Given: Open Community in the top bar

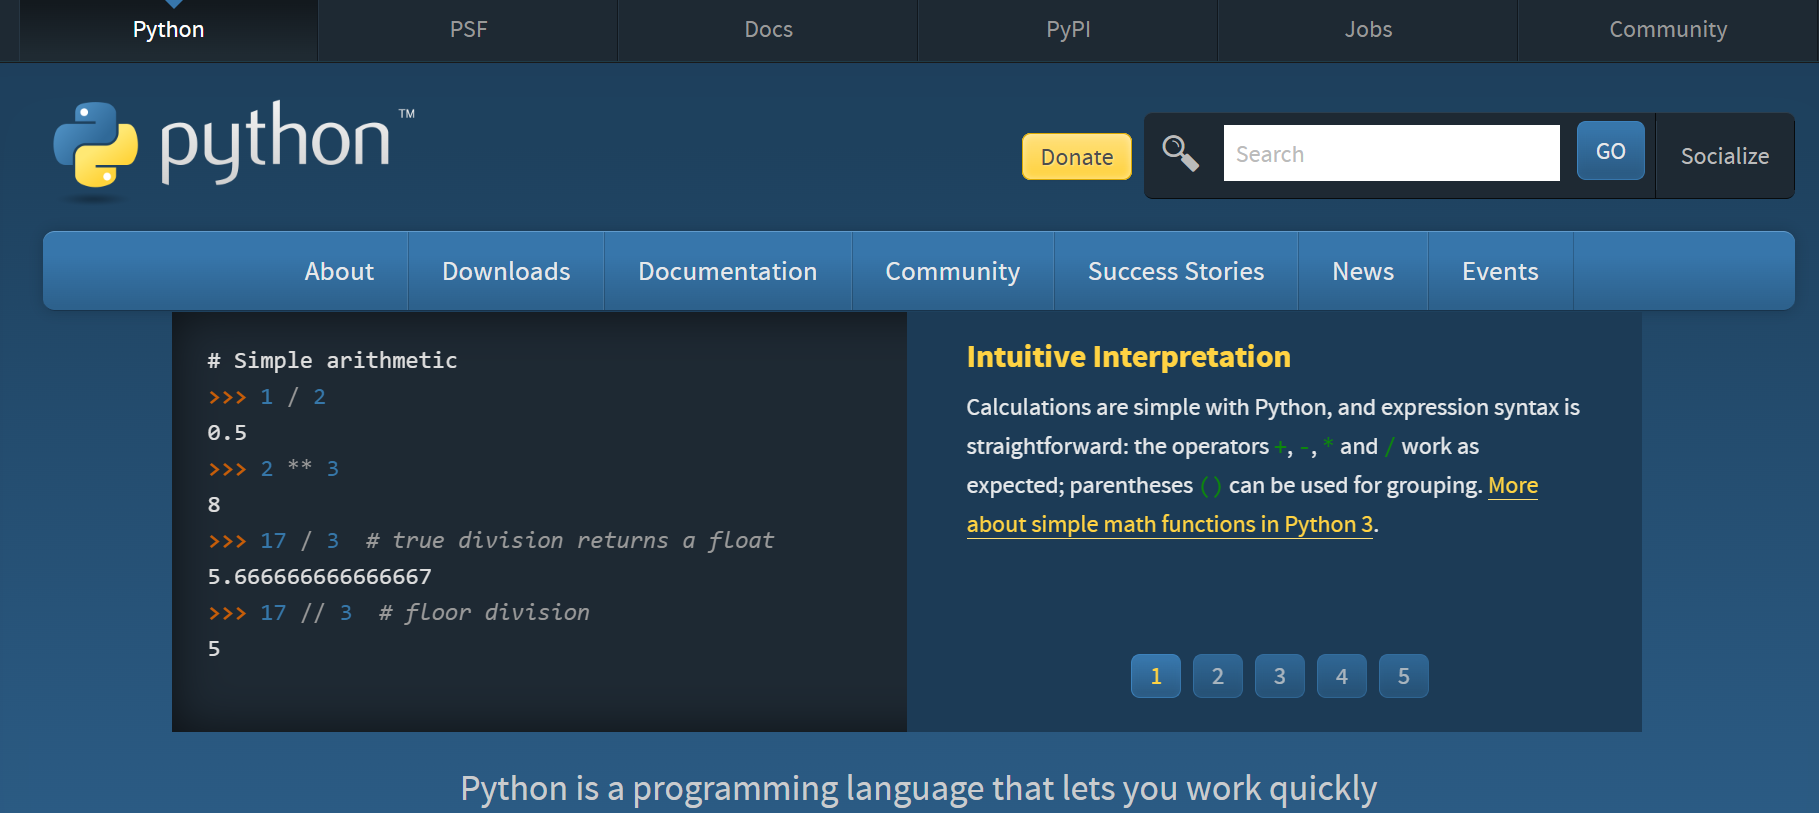Looking at the screenshot, I should click(1668, 30).
